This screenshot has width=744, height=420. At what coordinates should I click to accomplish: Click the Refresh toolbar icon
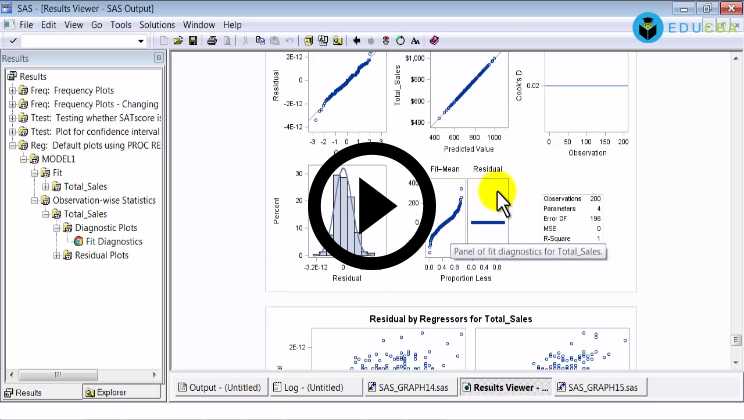pyautogui.click(x=400, y=41)
